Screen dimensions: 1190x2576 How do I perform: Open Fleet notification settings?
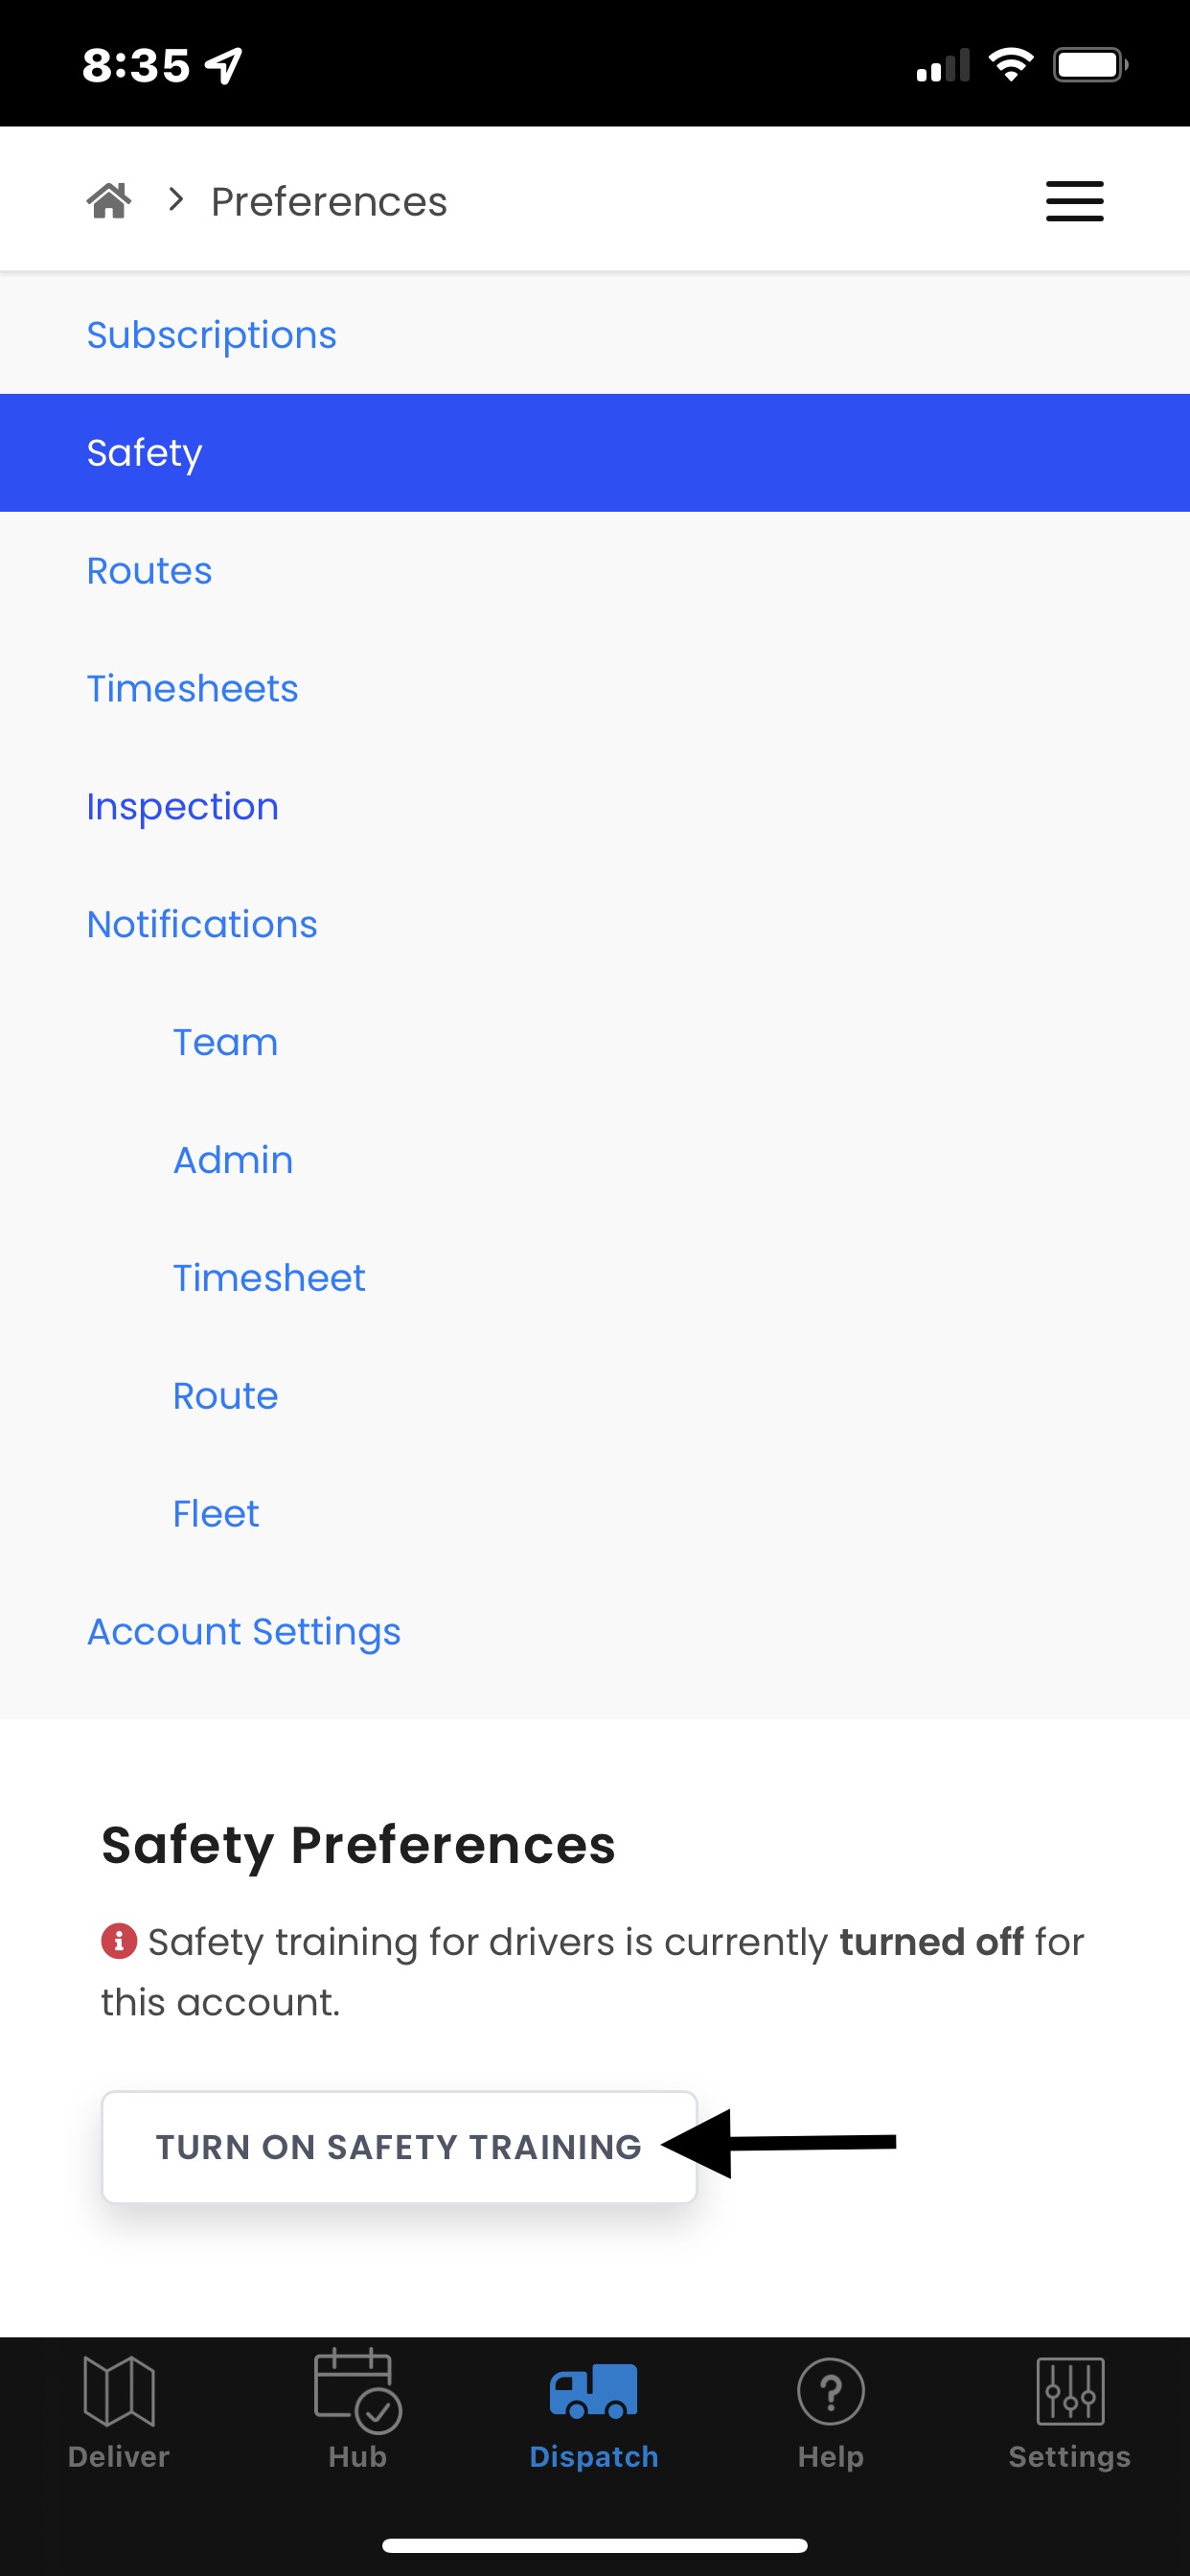(594, 1514)
